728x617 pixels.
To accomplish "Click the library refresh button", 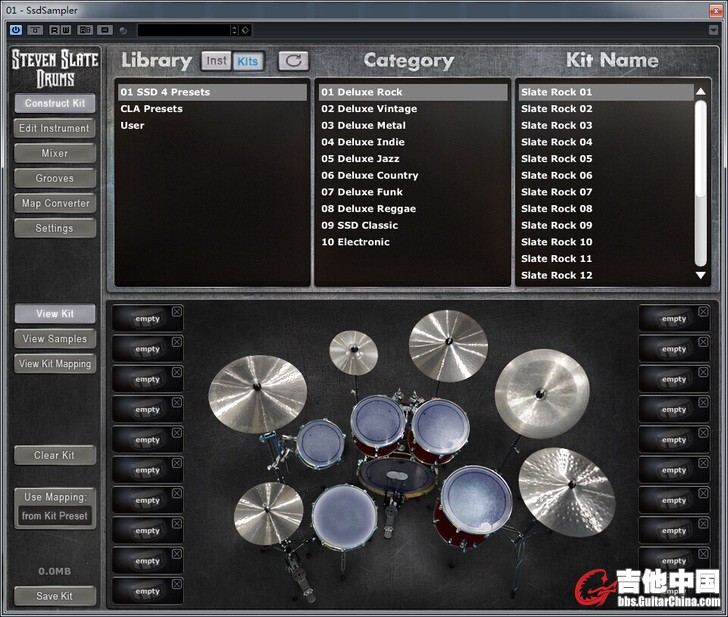I will 293,61.
